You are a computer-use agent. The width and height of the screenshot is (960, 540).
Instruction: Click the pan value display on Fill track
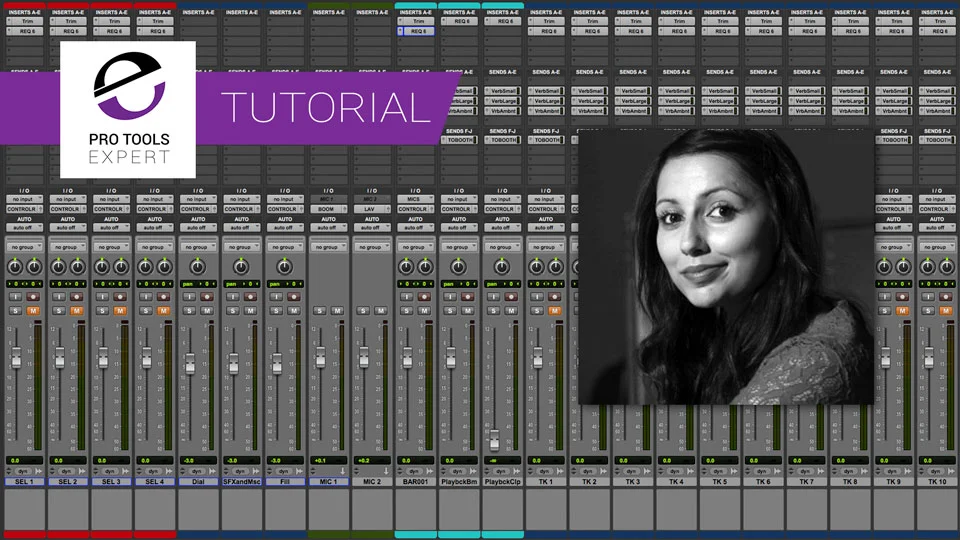(x=284, y=284)
